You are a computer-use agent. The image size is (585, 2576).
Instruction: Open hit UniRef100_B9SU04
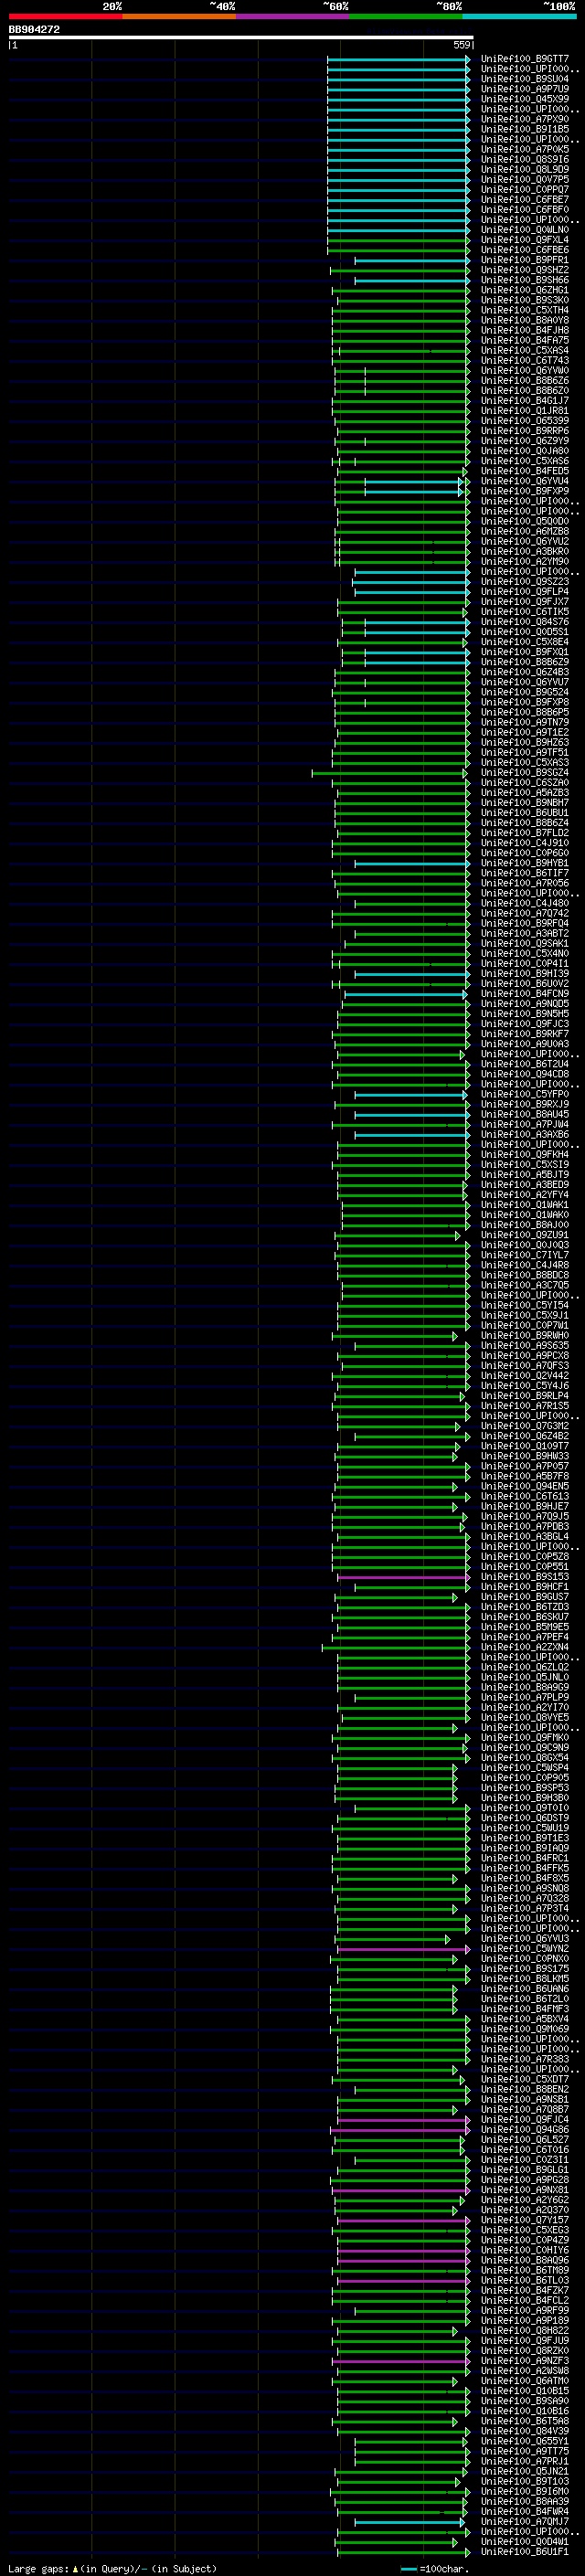[x=524, y=79]
